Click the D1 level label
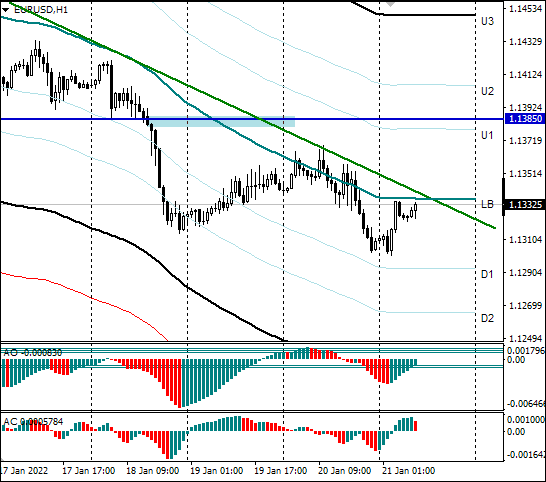 click(487, 274)
